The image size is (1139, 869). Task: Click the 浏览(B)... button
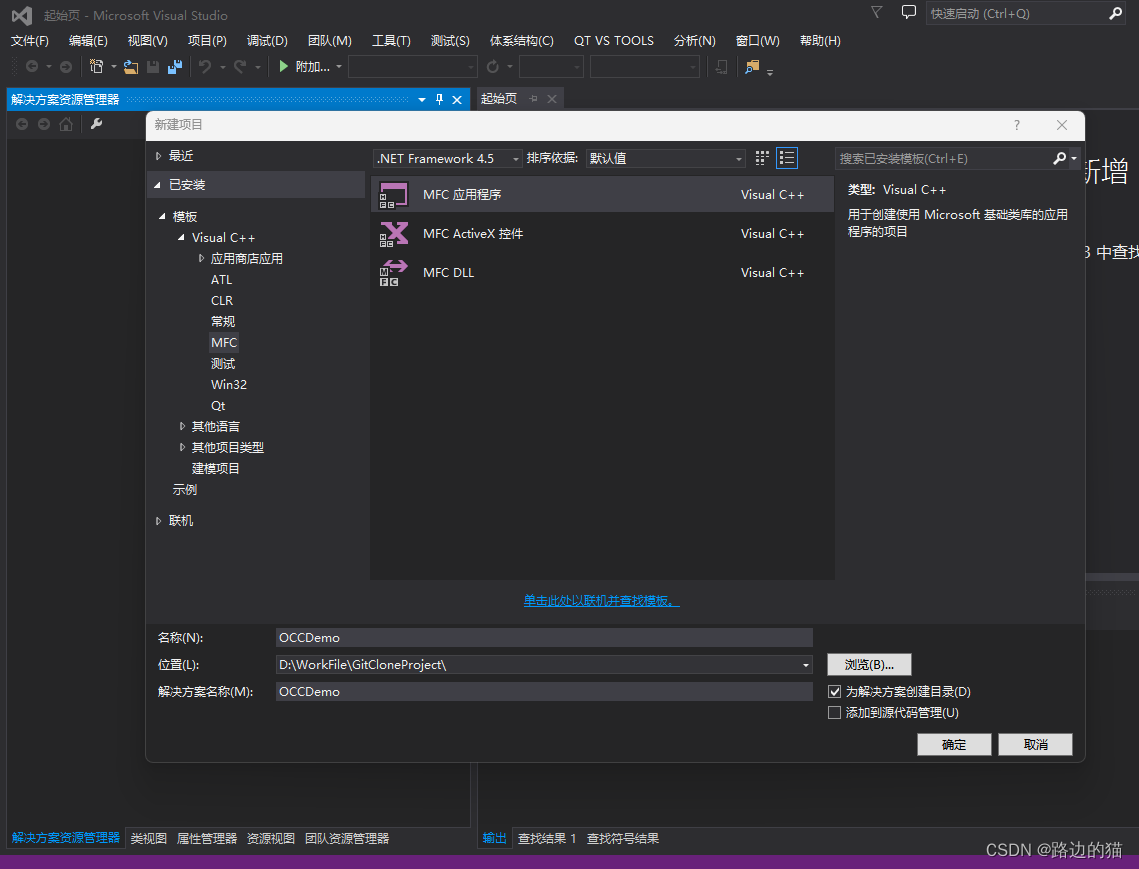point(869,665)
